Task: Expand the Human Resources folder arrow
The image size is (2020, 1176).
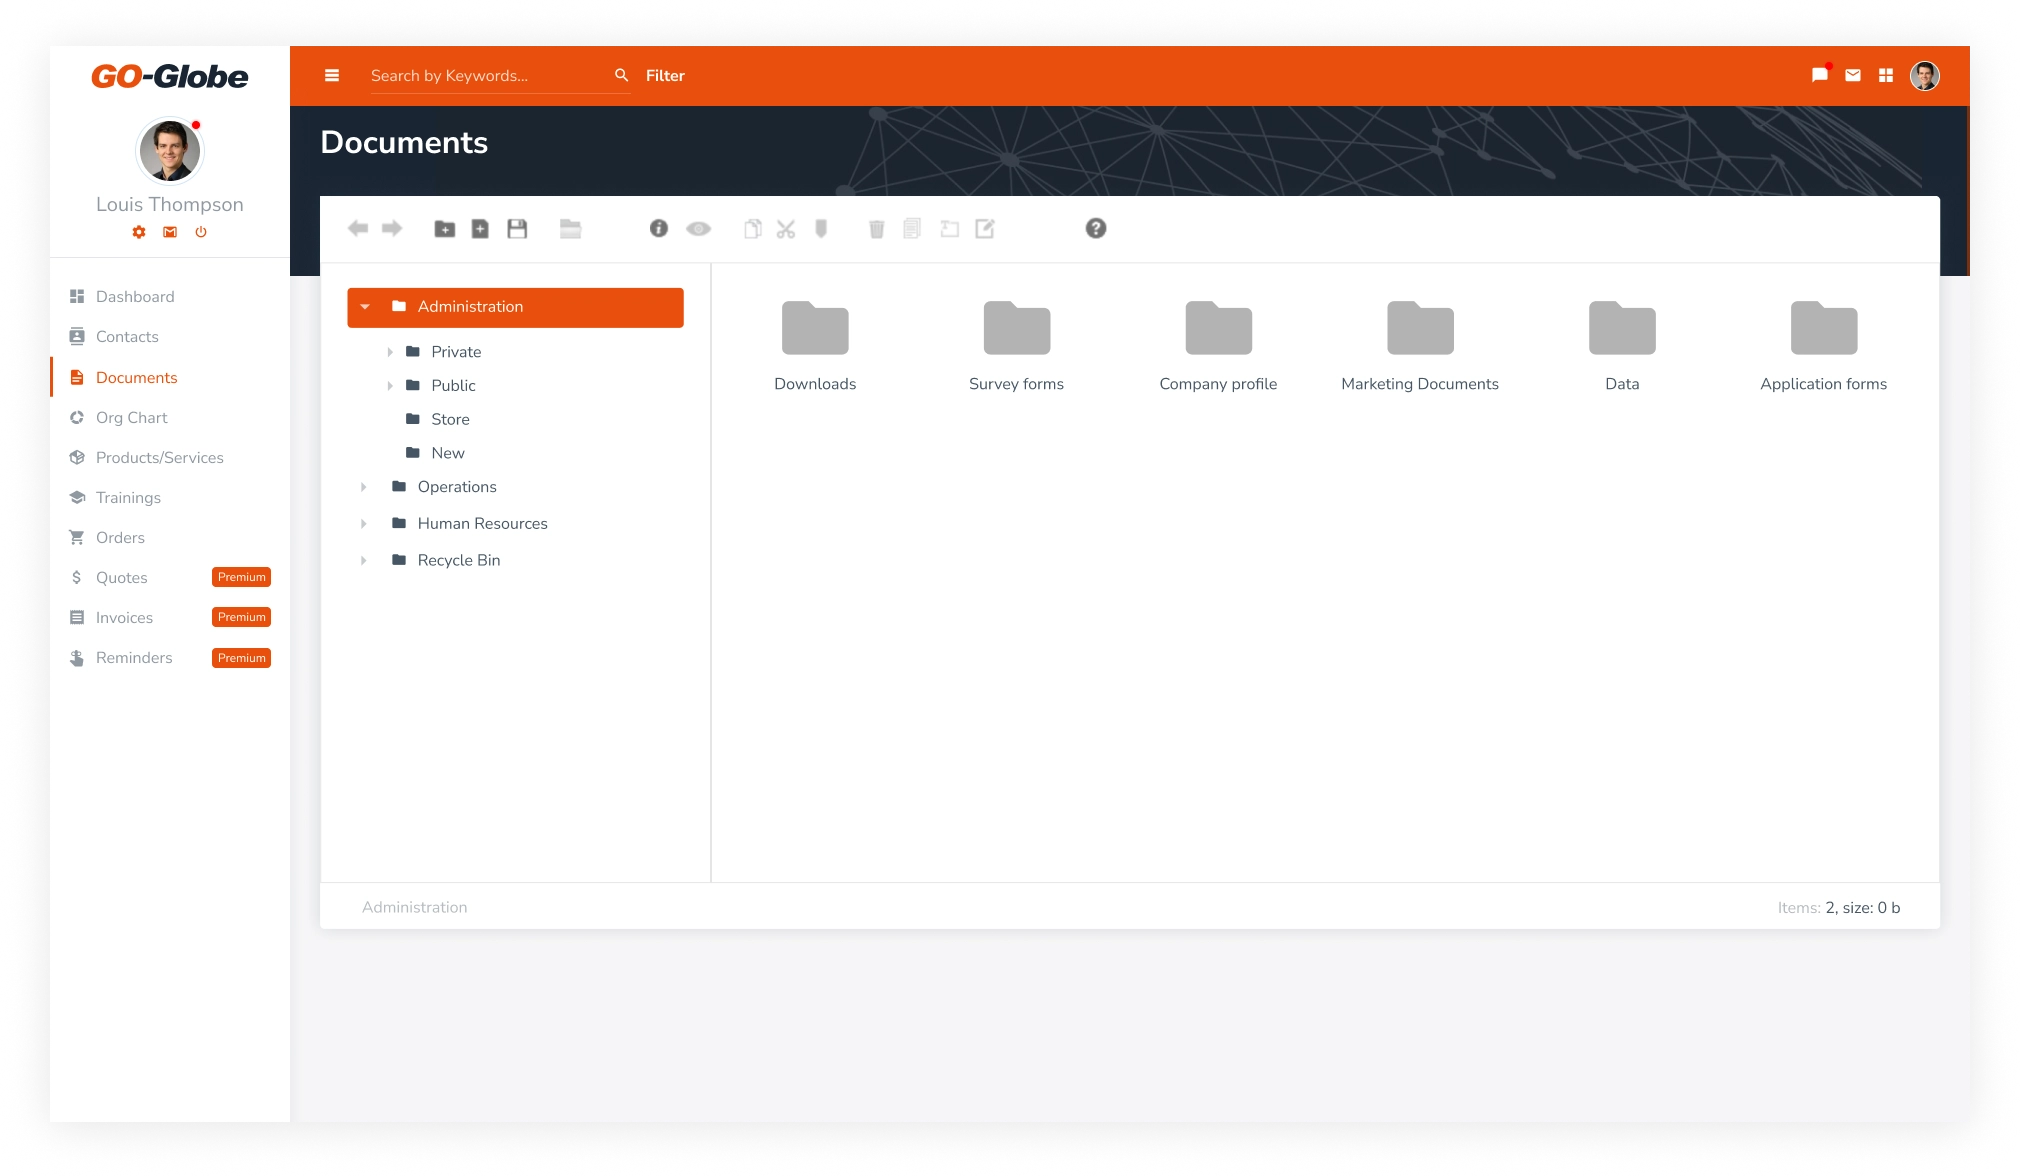Action: [364, 524]
